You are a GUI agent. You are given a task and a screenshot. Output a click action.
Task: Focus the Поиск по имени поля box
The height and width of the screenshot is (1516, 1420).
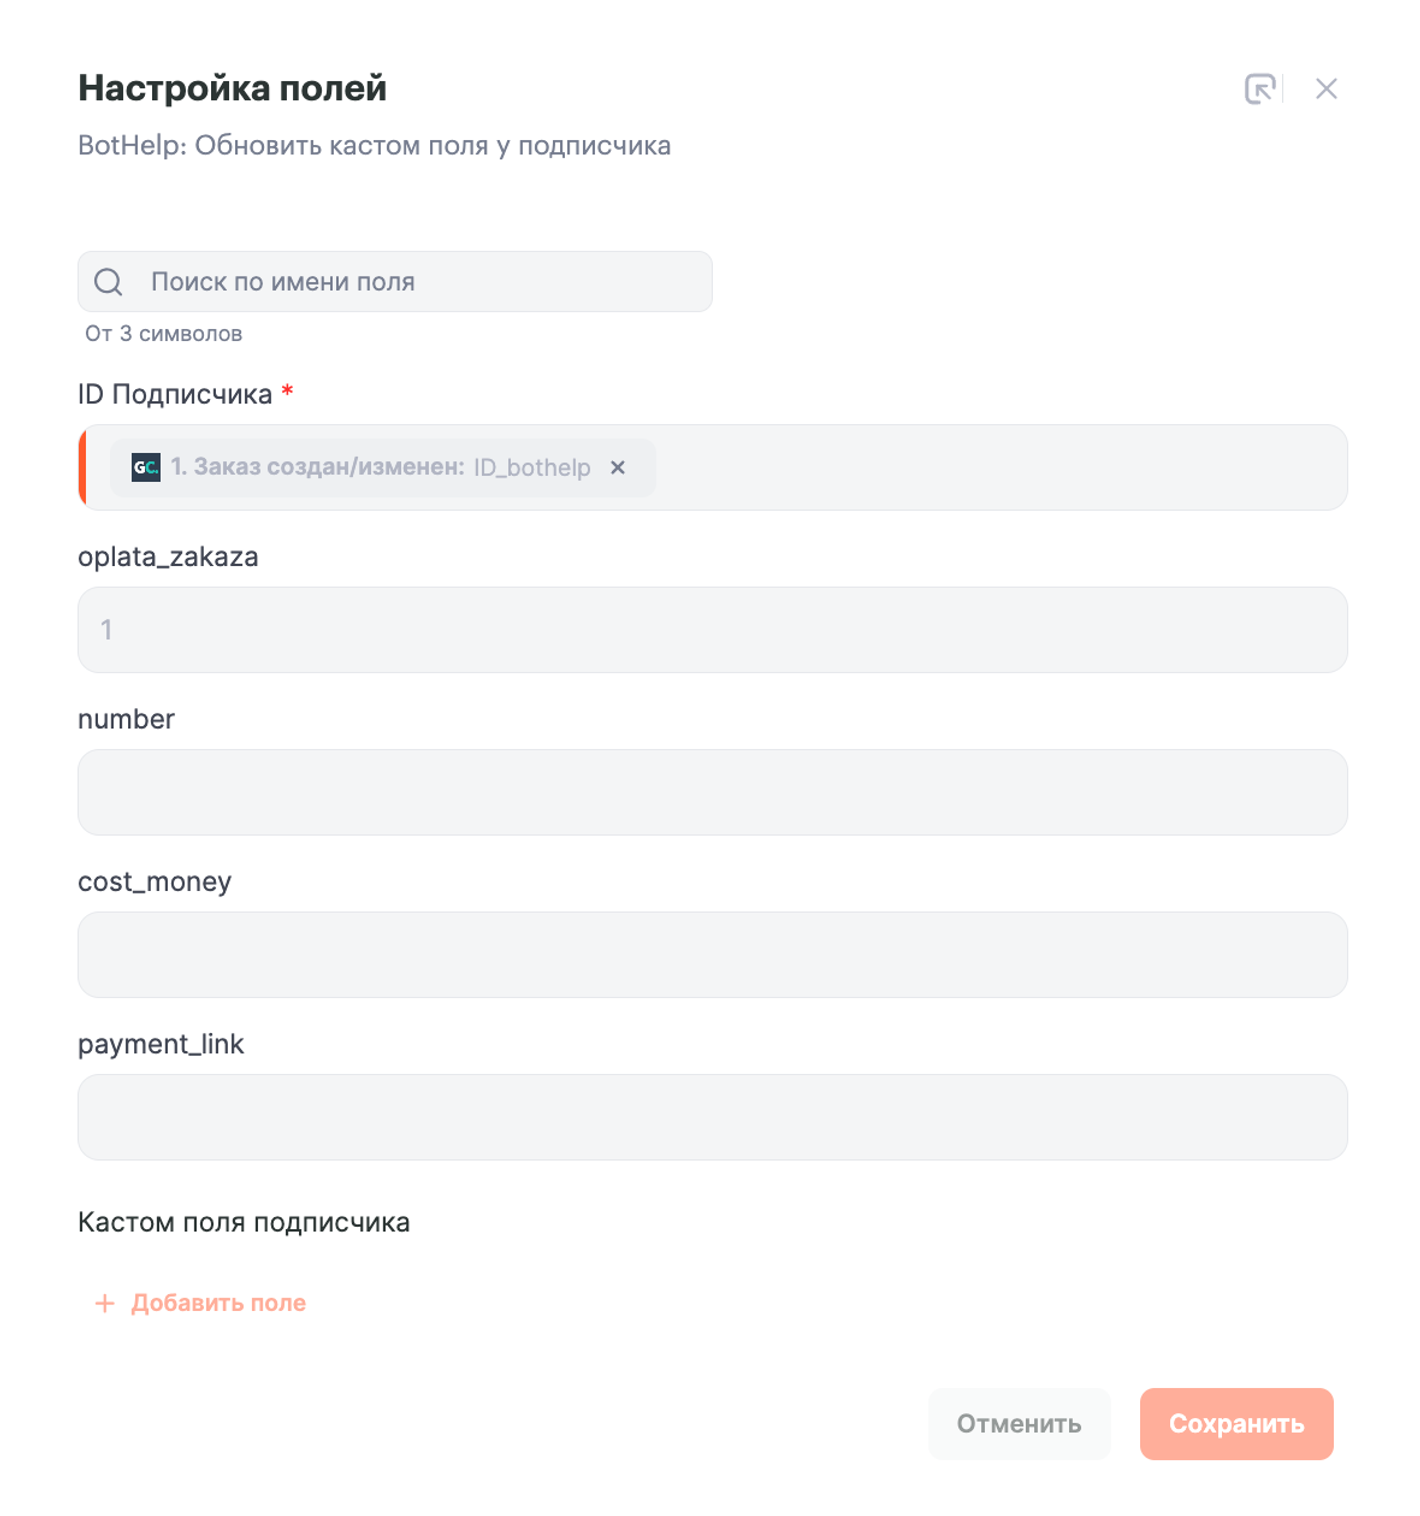pos(420,282)
